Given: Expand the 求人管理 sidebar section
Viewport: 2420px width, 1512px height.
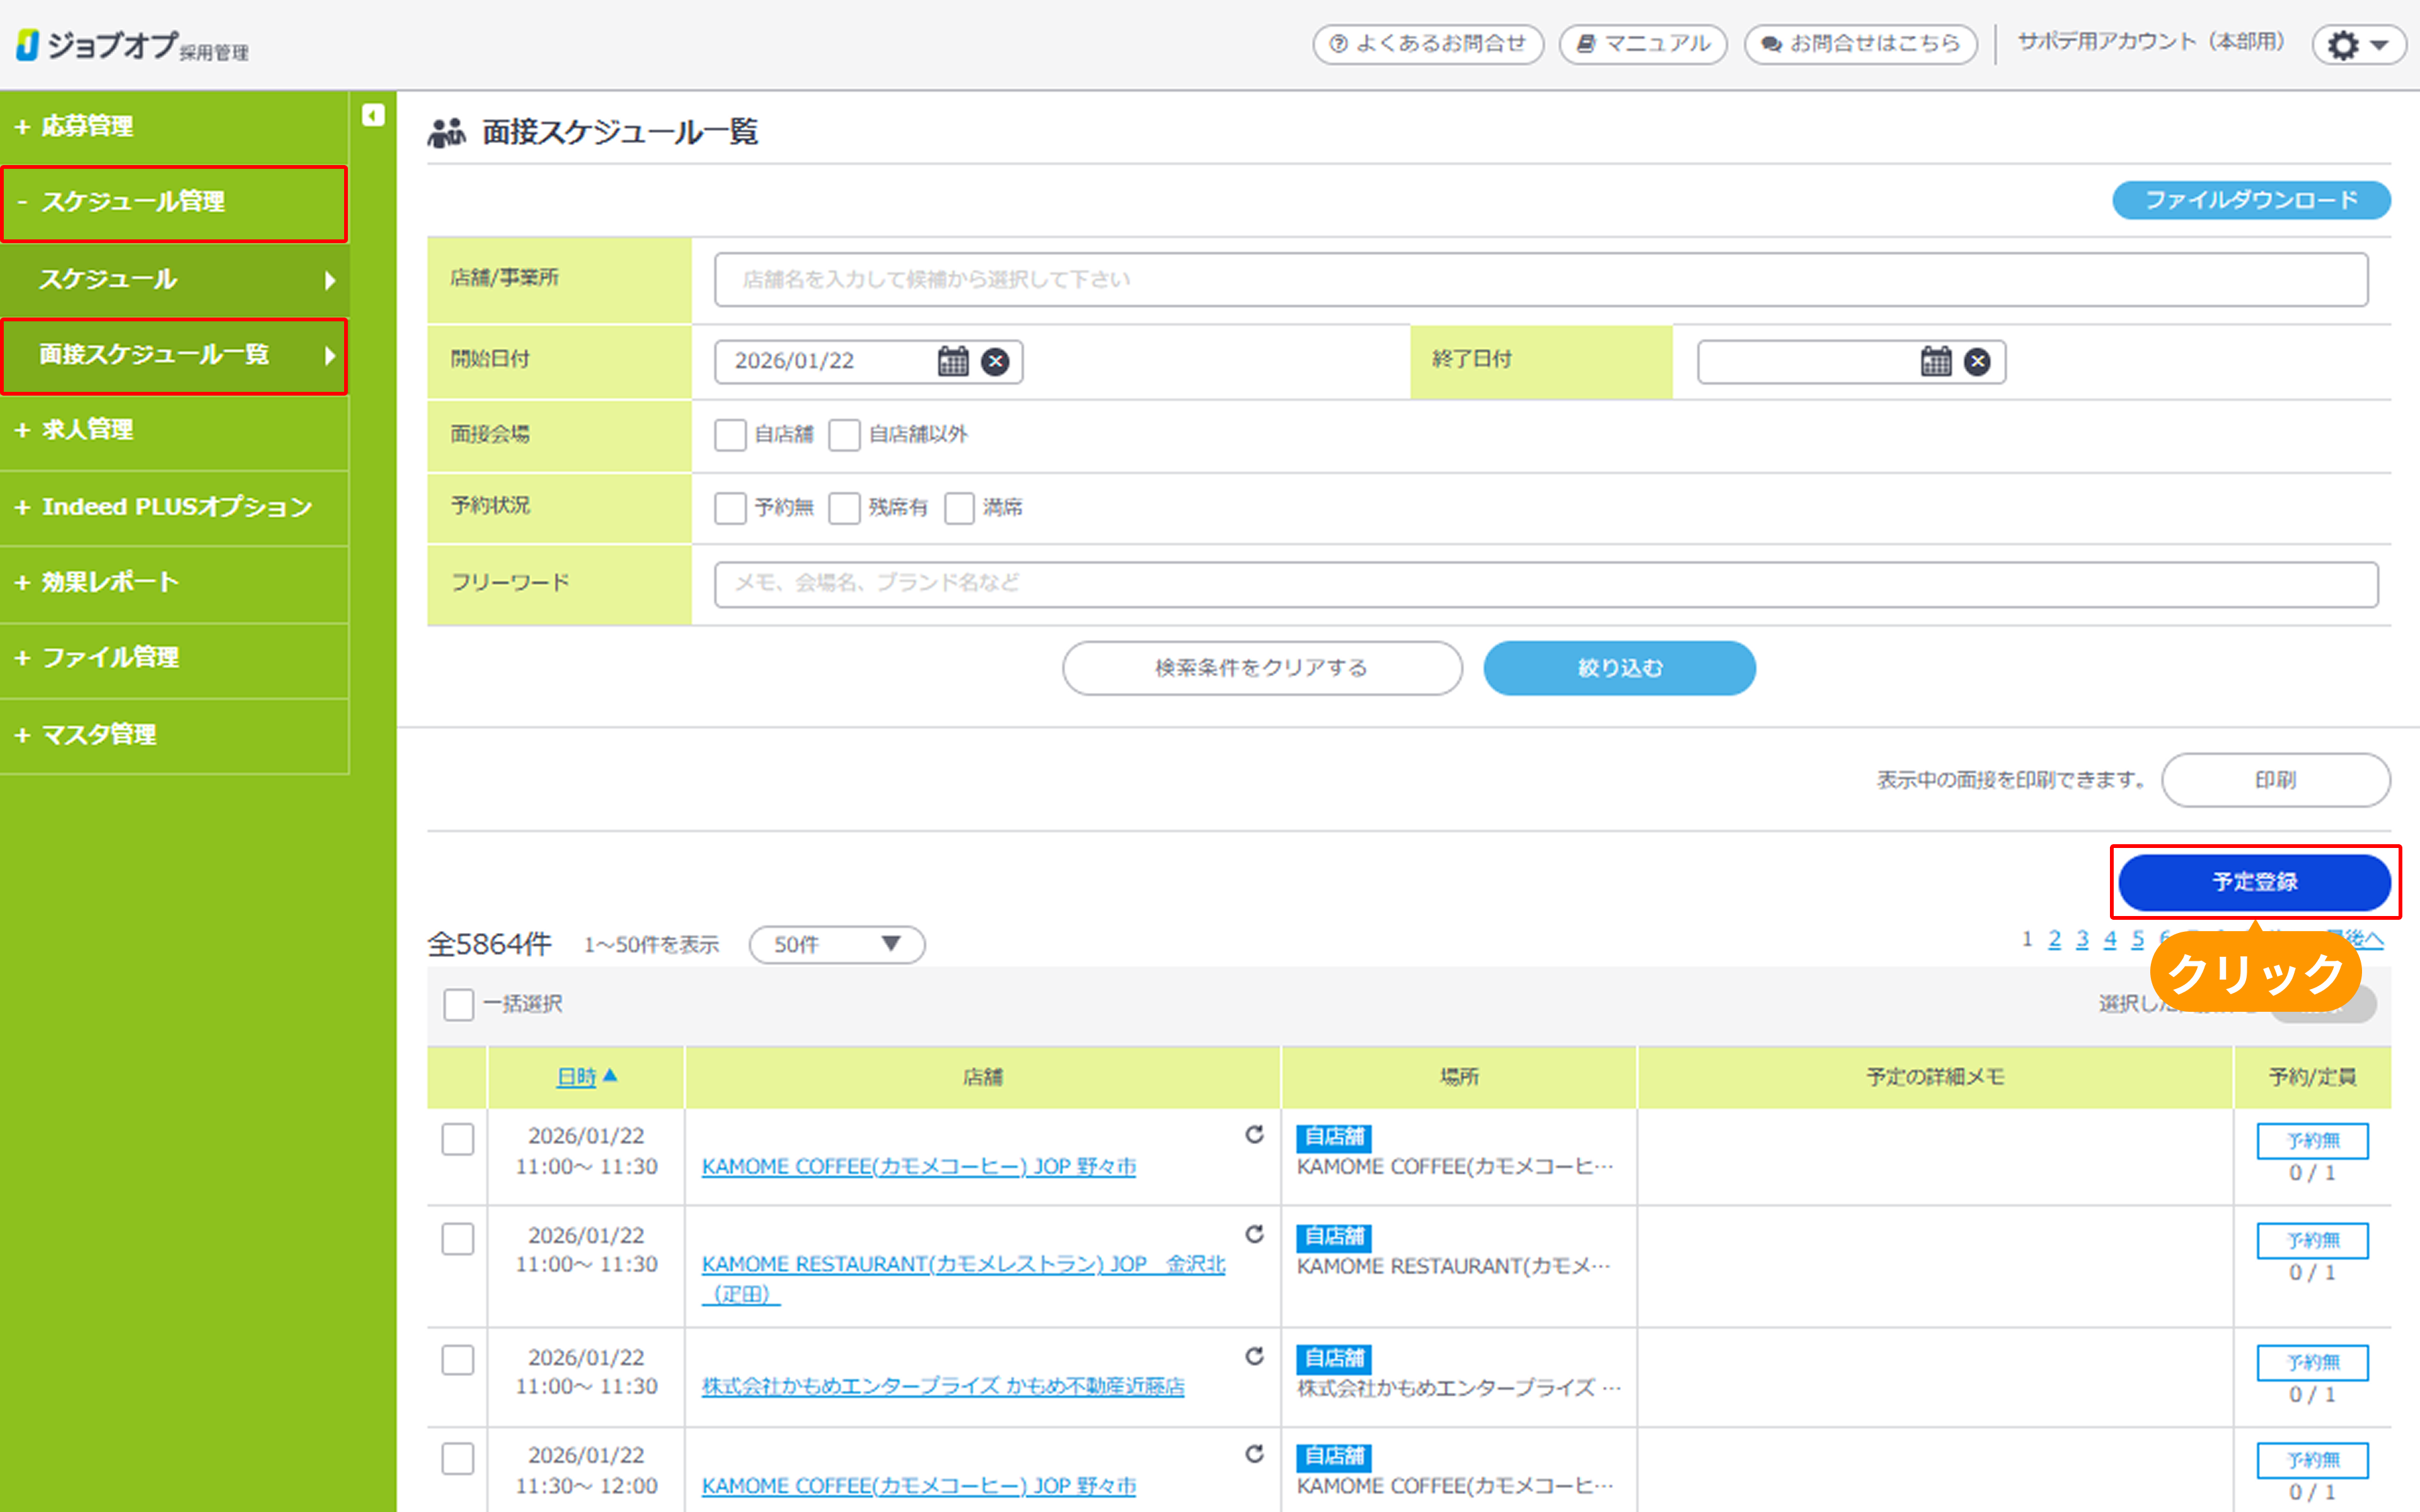Looking at the screenshot, I should pos(87,430).
